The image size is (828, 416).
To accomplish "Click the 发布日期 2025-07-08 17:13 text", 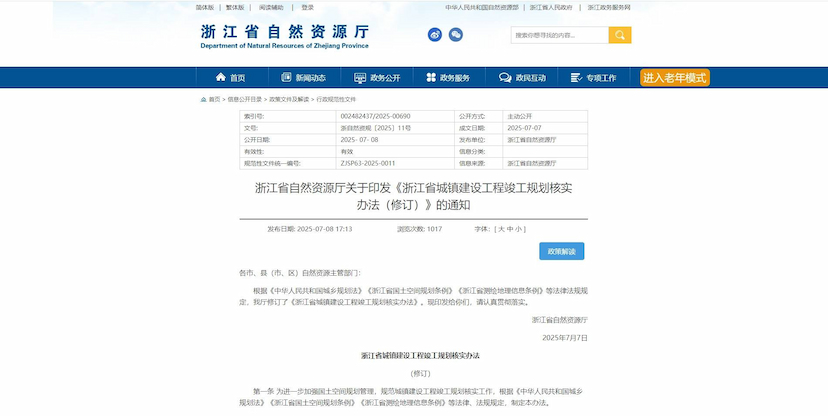I will (x=309, y=229).
